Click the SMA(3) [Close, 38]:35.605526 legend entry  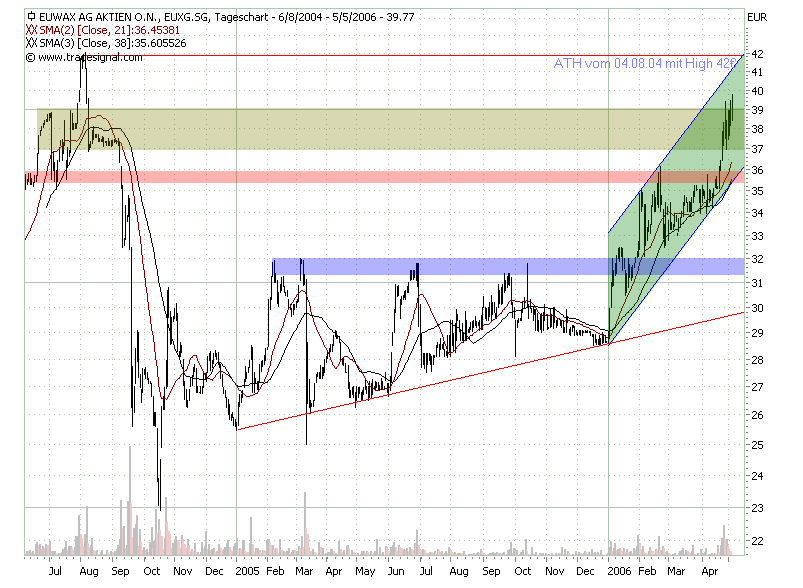pos(113,43)
